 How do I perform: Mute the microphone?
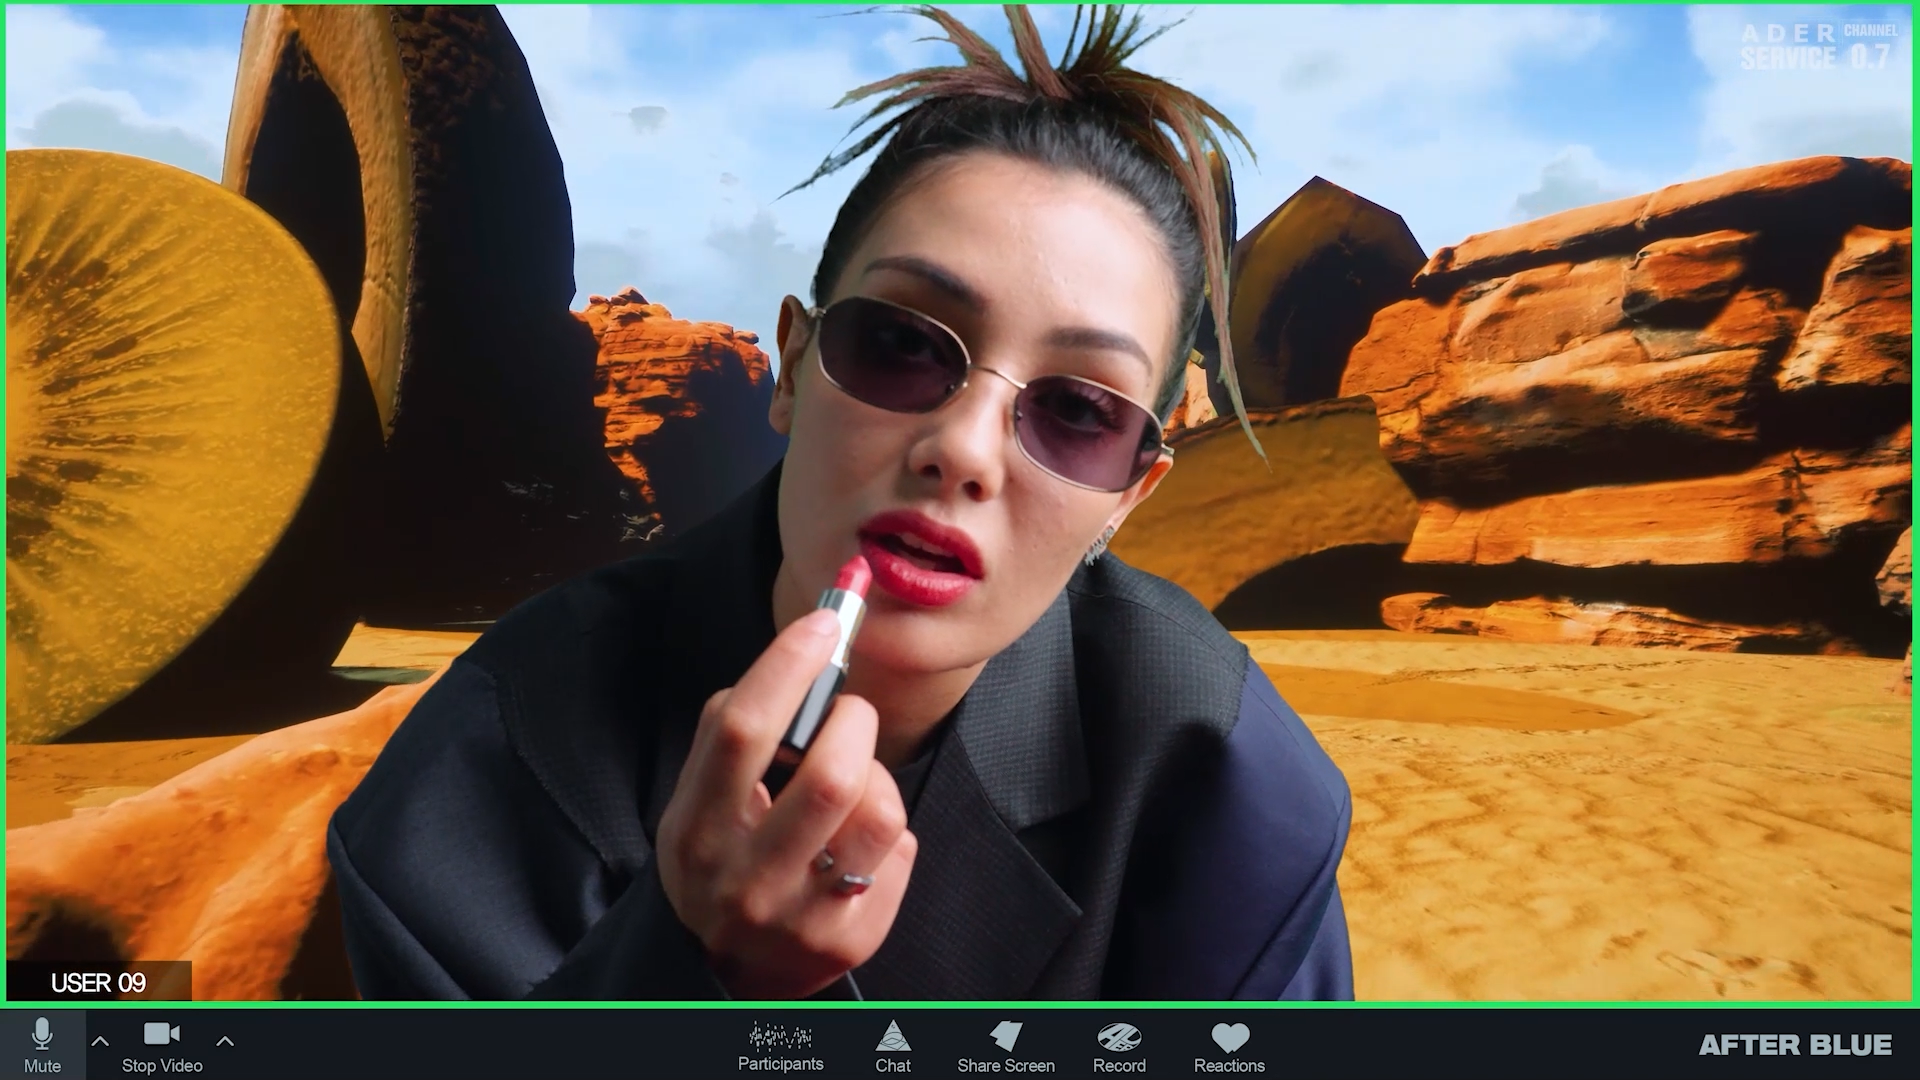pyautogui.click(x=42, y=1045)
